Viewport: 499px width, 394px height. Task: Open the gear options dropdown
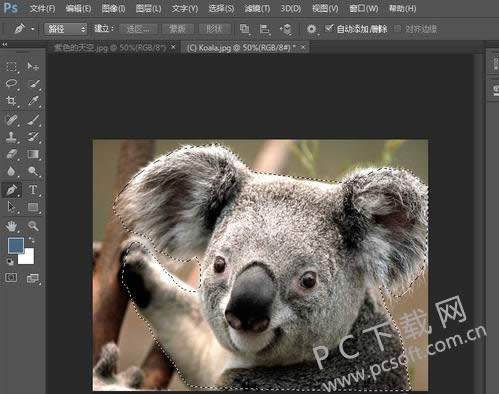point(311,29)
